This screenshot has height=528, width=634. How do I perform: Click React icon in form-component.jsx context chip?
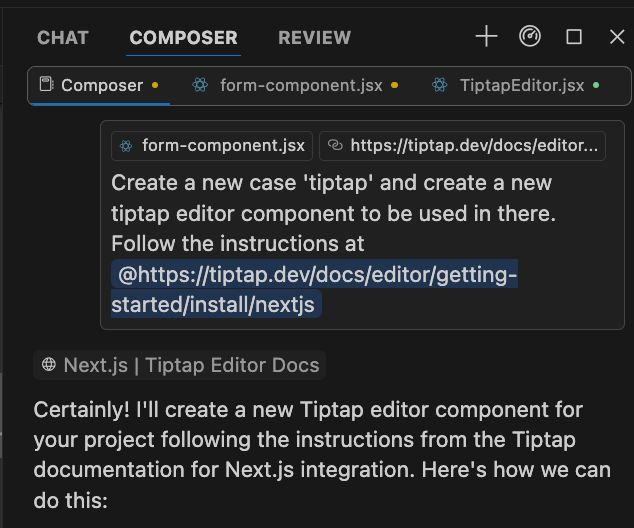pos(126,146)
